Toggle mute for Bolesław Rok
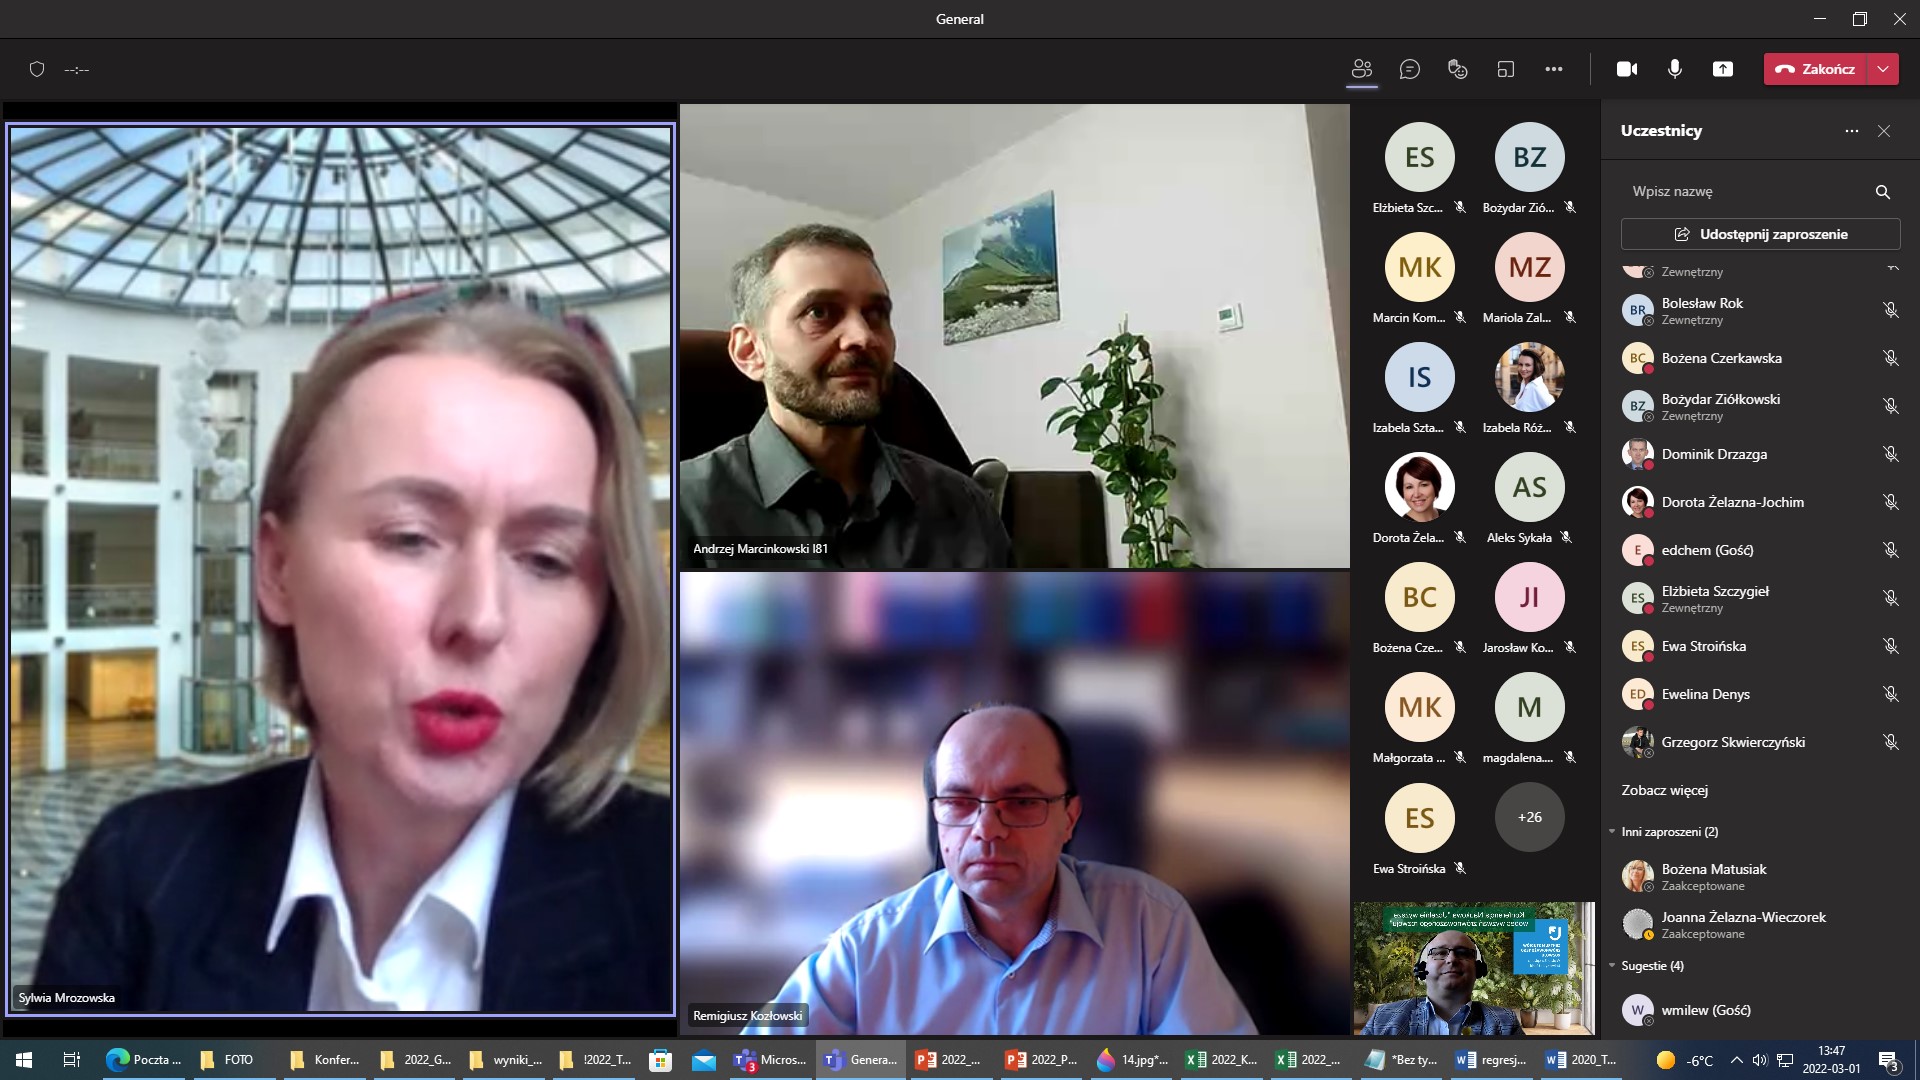The width and height of the screenshot is (1920, 1080). click(1891, 310)
